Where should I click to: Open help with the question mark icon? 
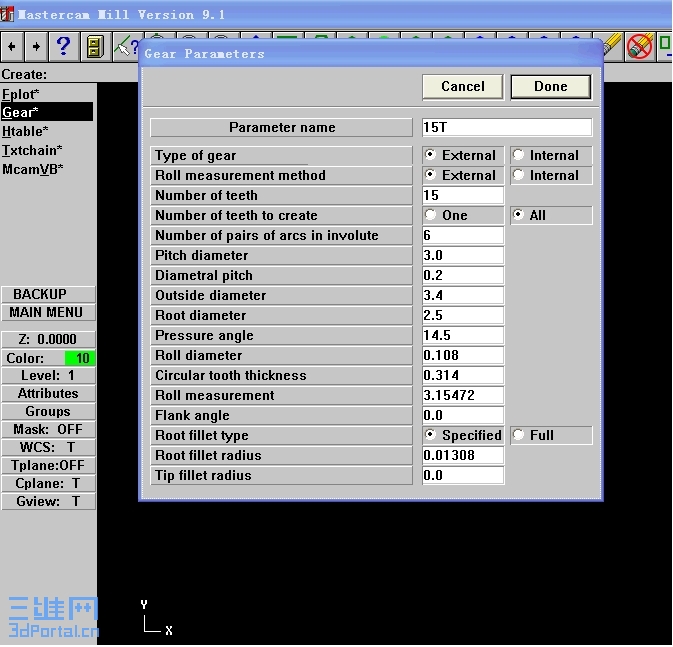64,46
